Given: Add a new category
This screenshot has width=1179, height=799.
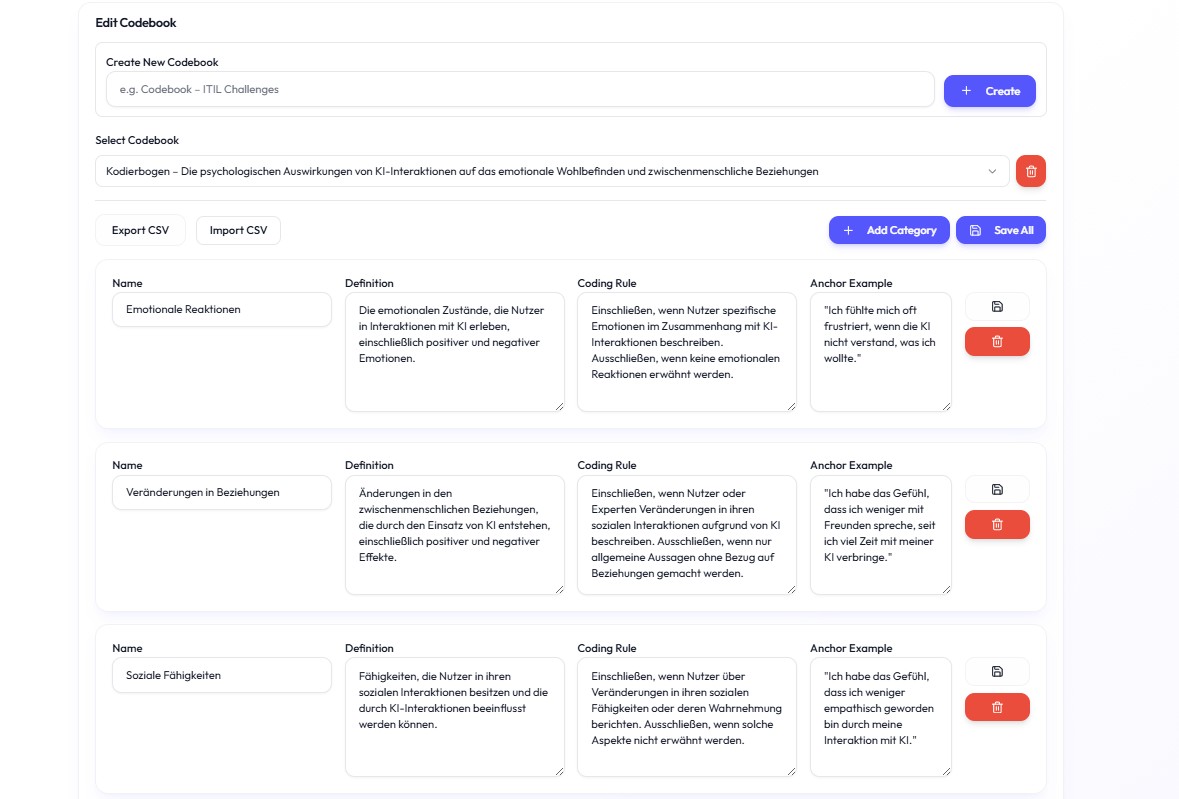Looking at the screenshot, I should [889, 230].
